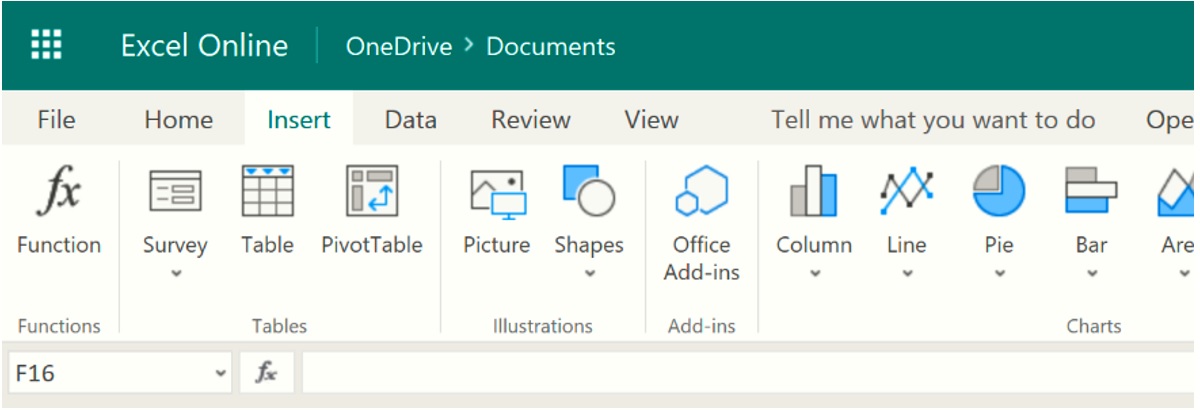Open the app launcher waffle icon

46,45
